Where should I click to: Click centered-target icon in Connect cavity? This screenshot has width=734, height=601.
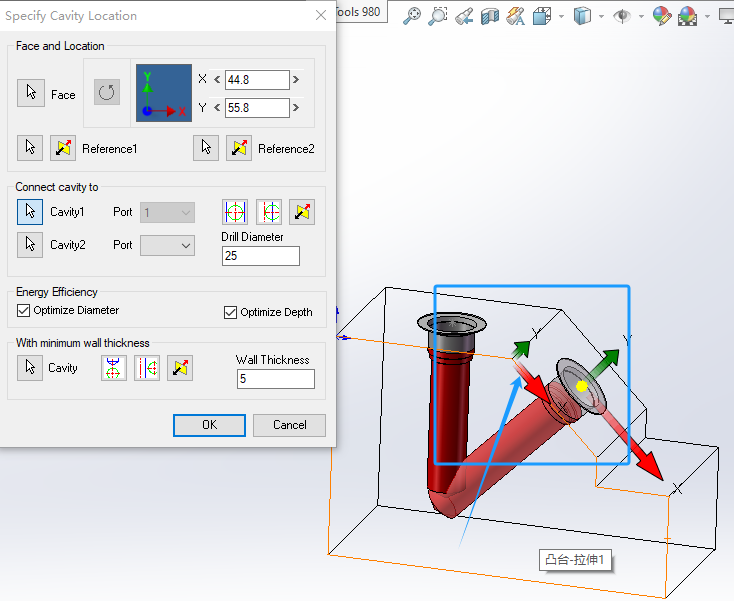235,212
